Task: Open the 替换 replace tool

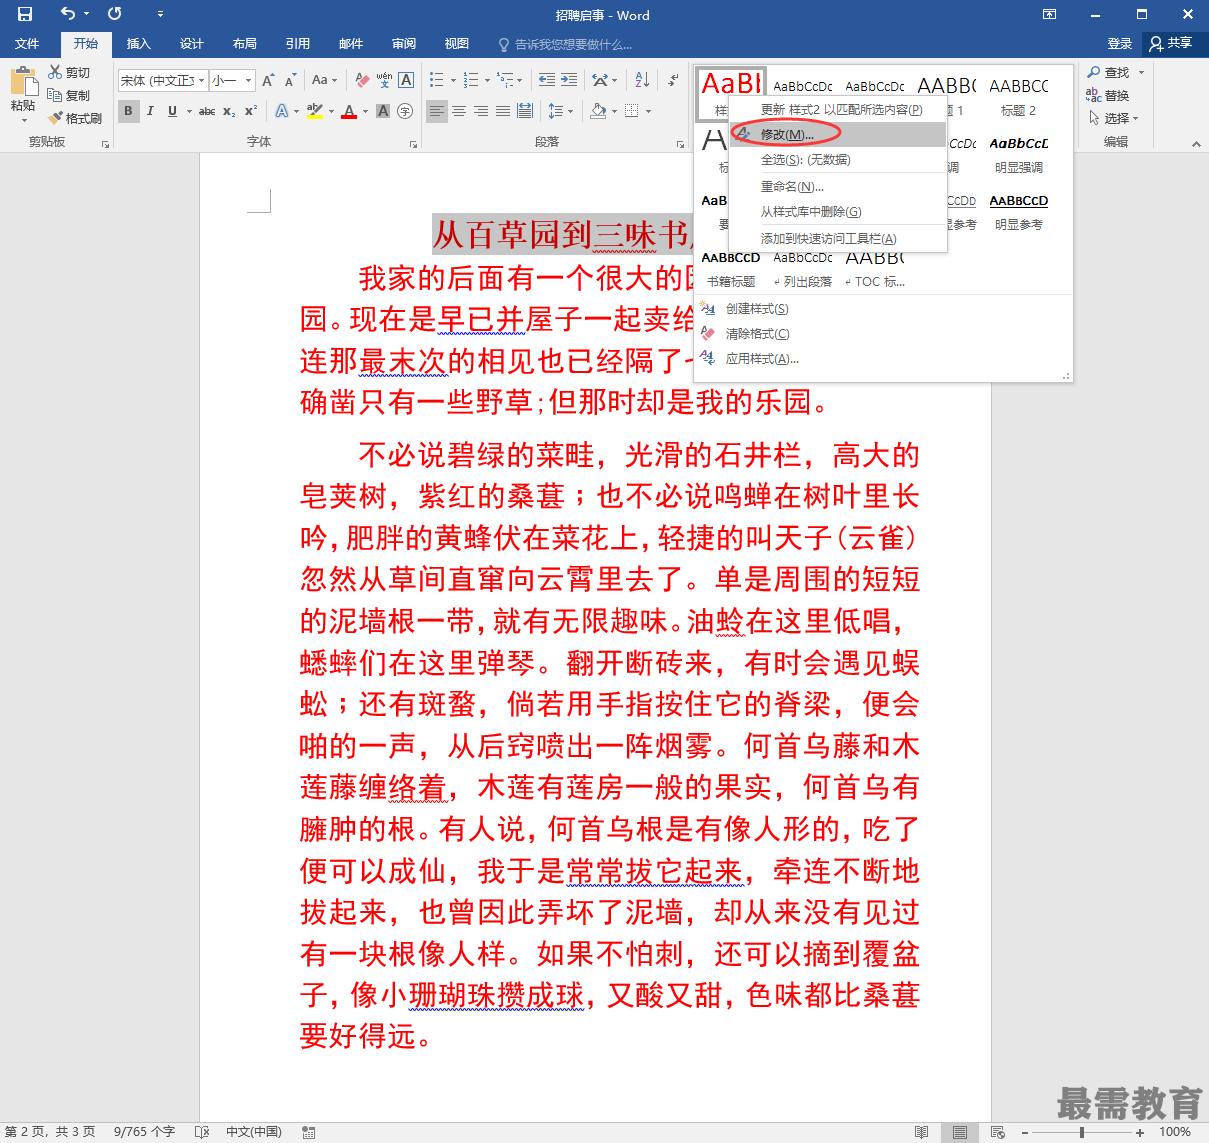Action: (1108, 95)
